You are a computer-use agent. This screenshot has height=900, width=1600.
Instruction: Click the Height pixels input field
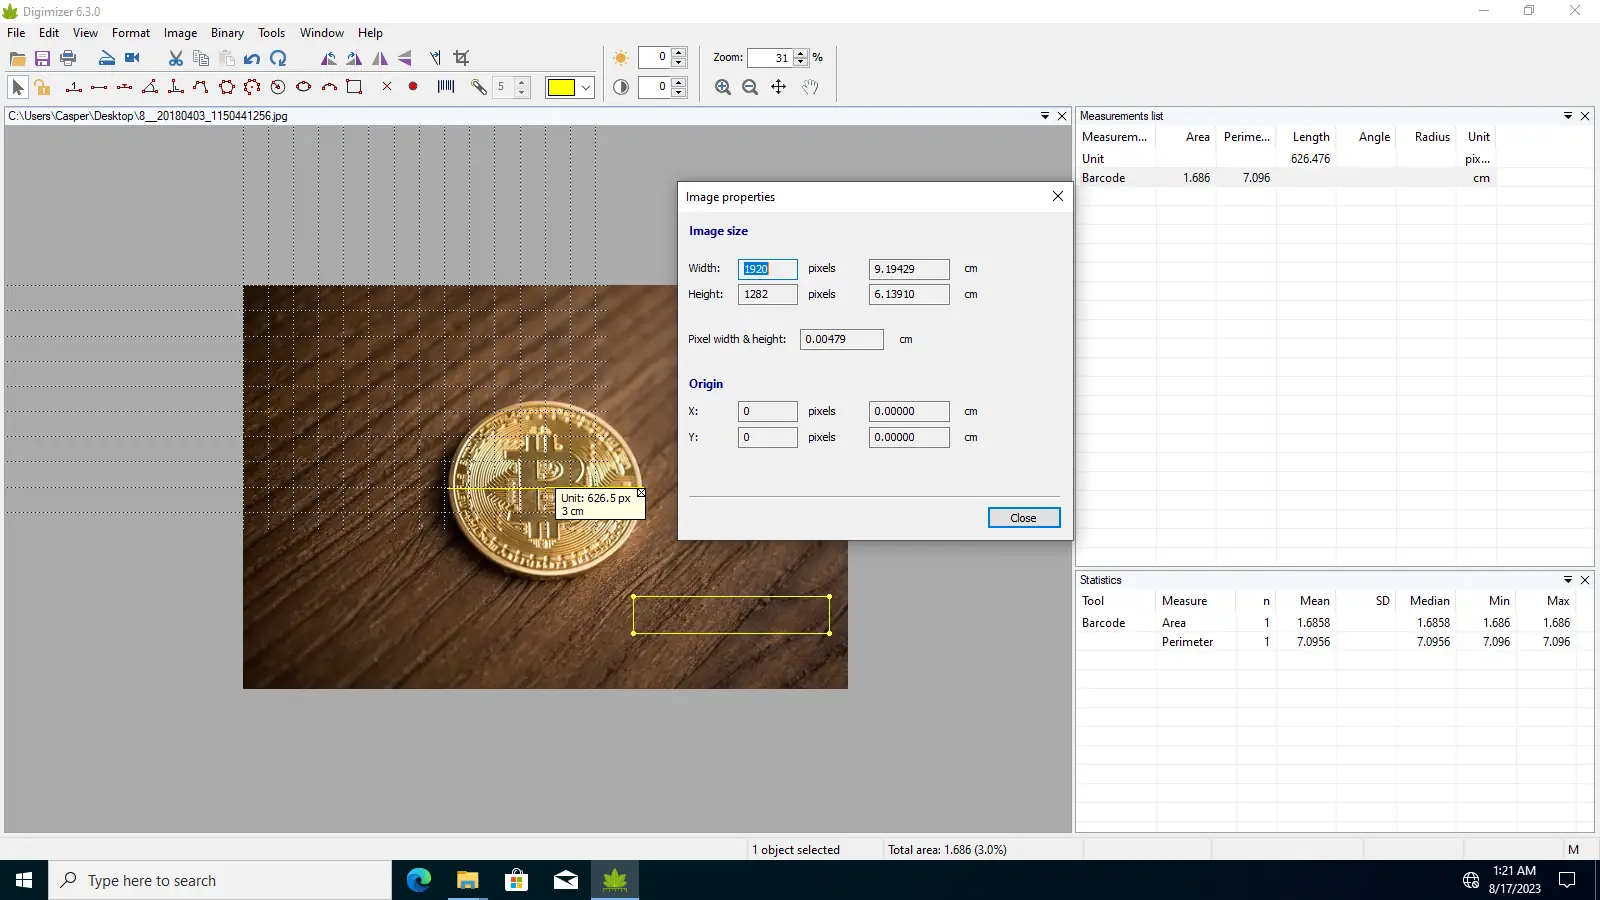coord(768,294)
